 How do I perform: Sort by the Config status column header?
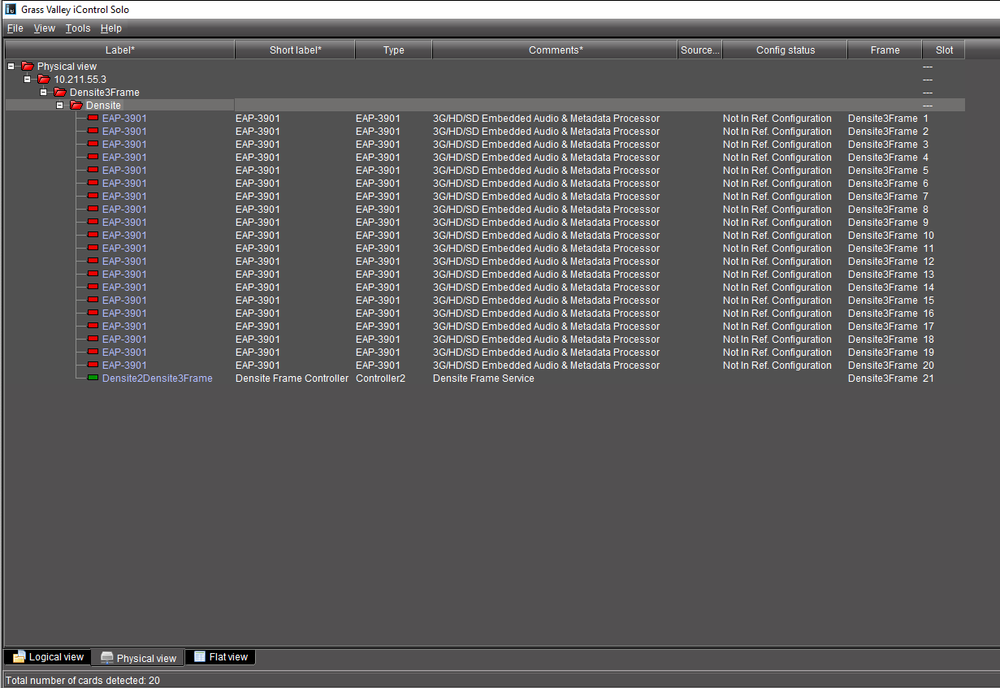(x=785, y=50)
